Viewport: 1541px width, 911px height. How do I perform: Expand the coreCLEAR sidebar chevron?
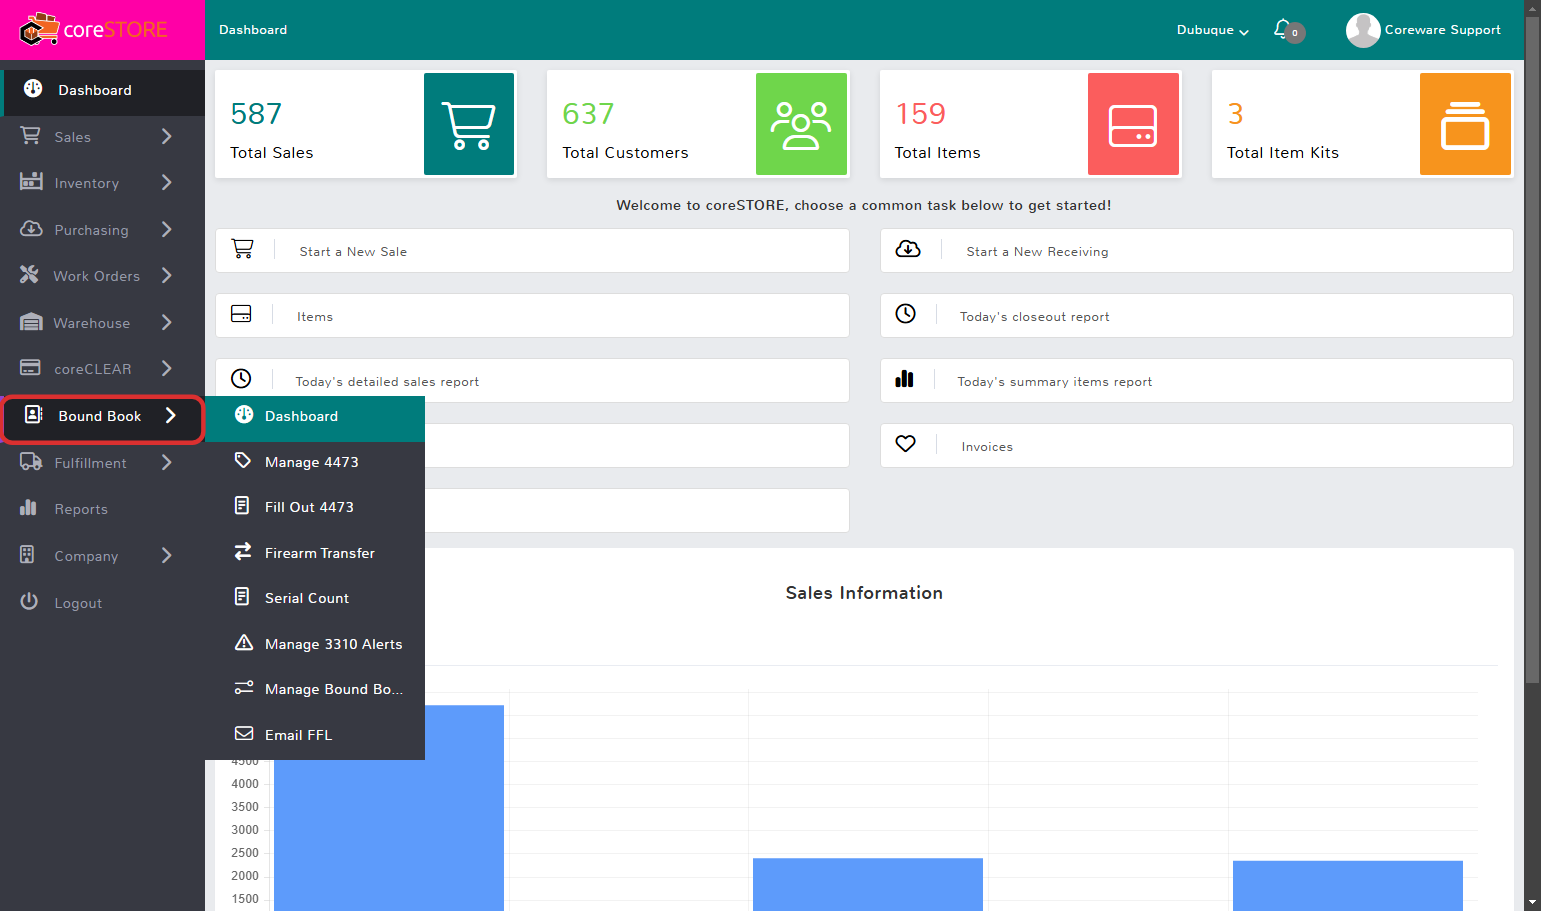coord(167,368)
